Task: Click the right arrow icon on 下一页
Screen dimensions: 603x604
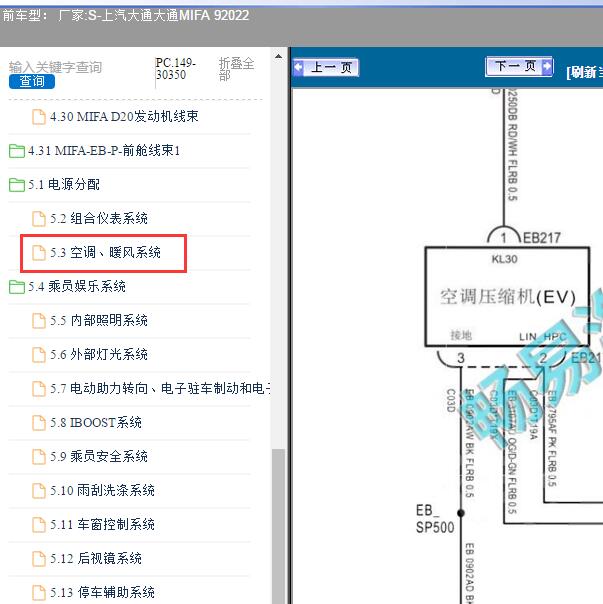Action: [x=546, y=66]
